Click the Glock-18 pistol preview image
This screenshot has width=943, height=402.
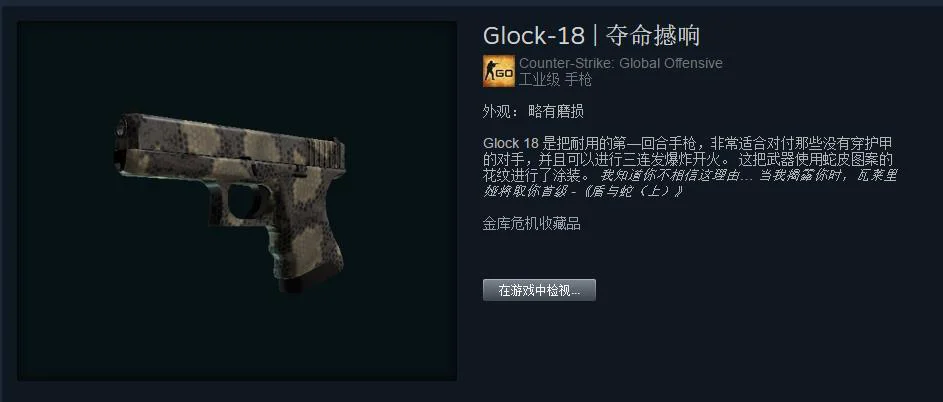[230, 203]
